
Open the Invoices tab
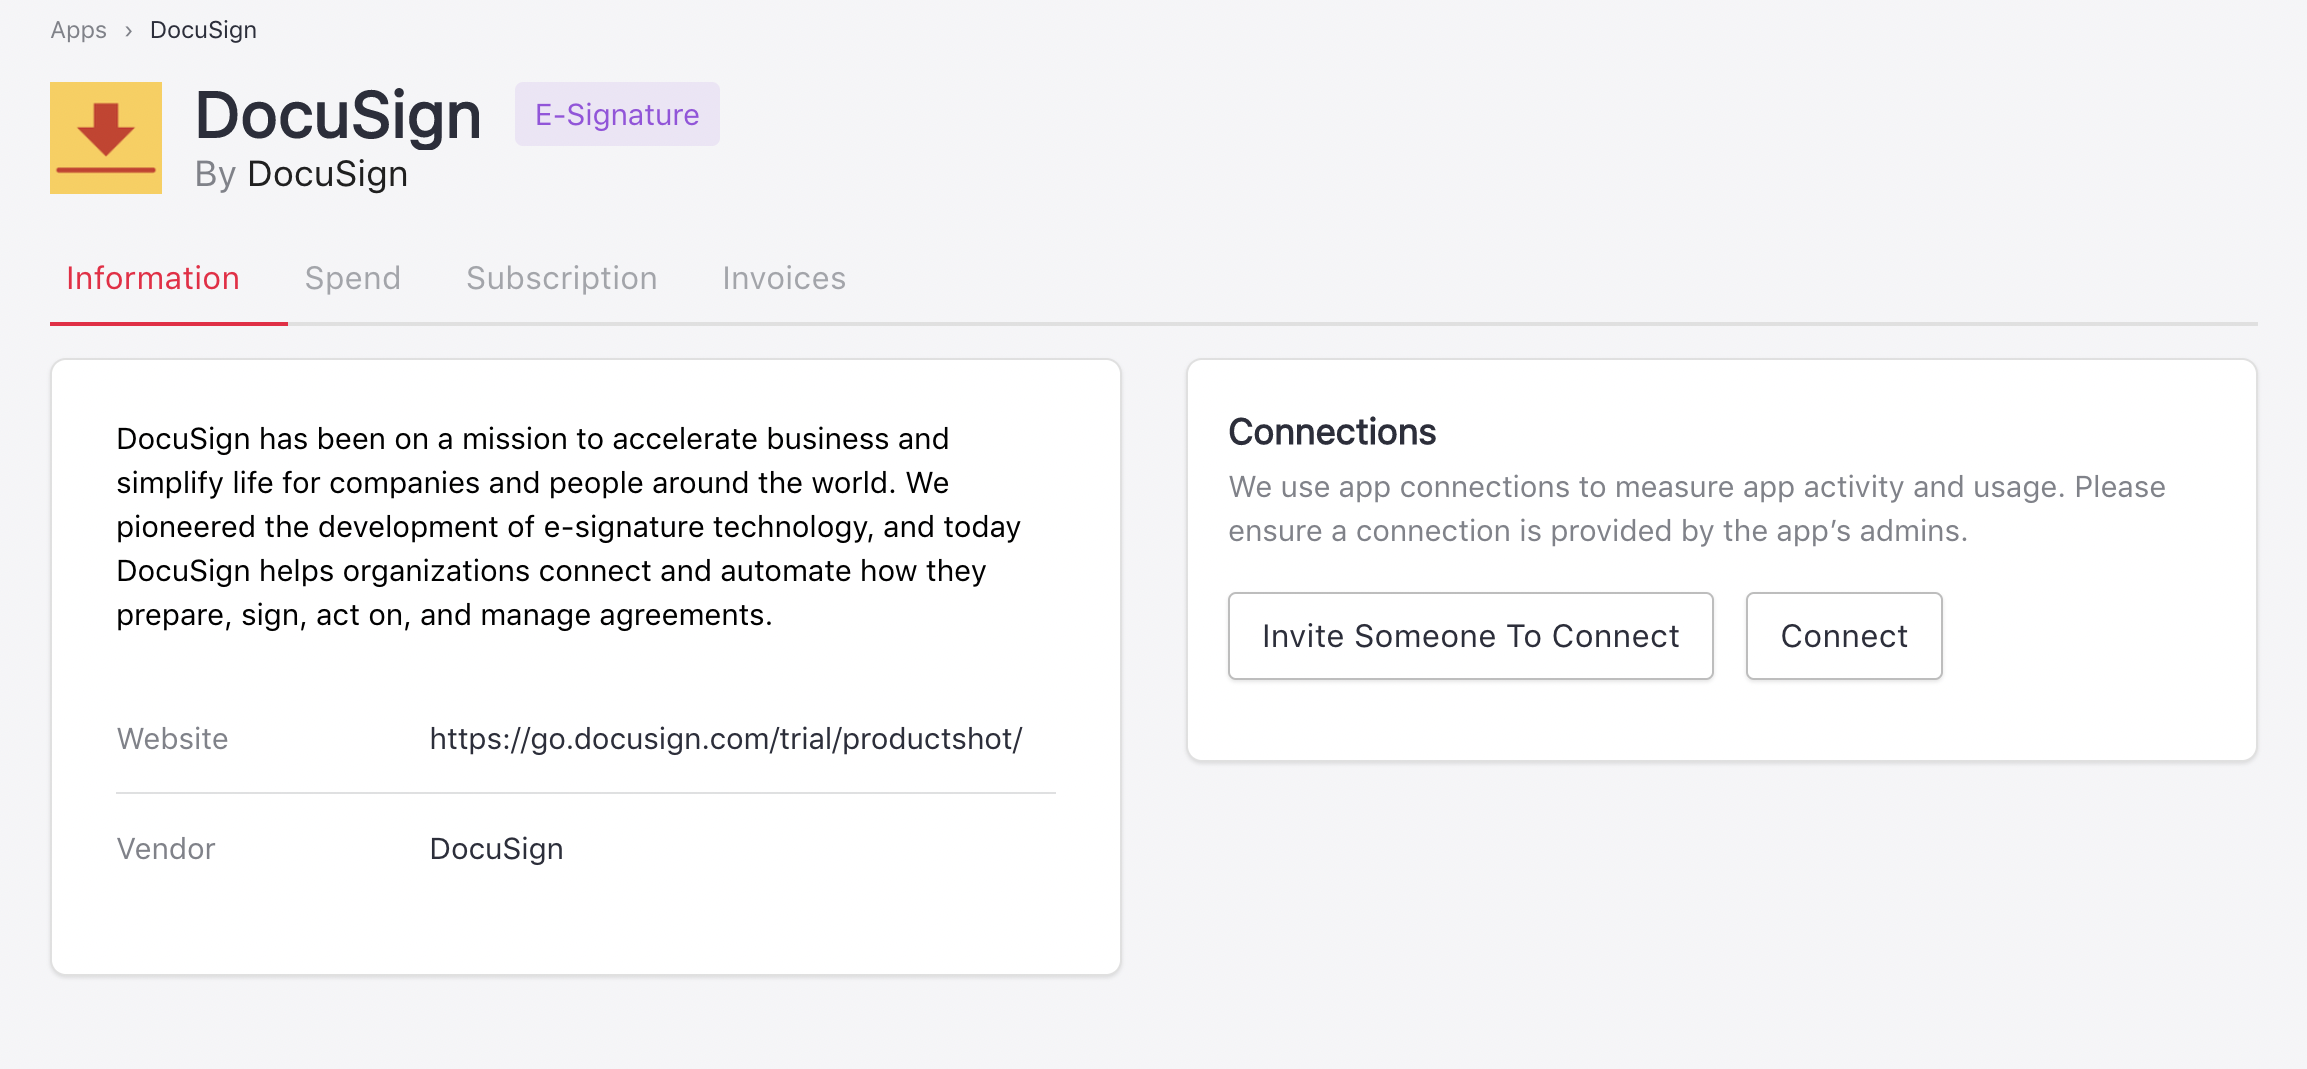coord(784,278)
